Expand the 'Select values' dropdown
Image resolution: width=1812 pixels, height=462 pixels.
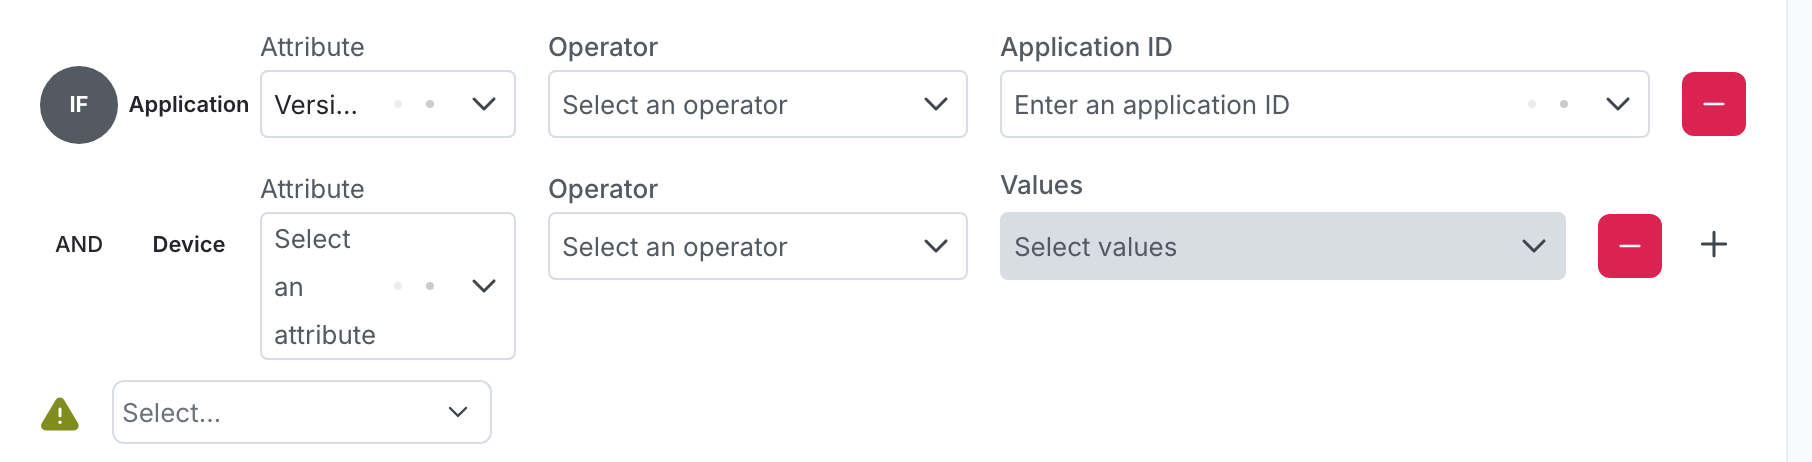pyautogui.click(x=1260, y=246)
